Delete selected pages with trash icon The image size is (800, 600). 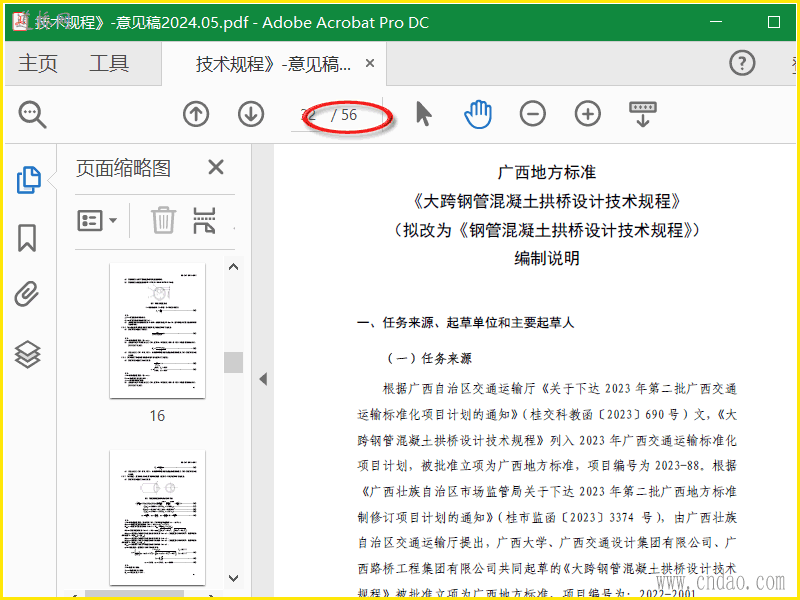pyautogui.click(x=163, y=220)
